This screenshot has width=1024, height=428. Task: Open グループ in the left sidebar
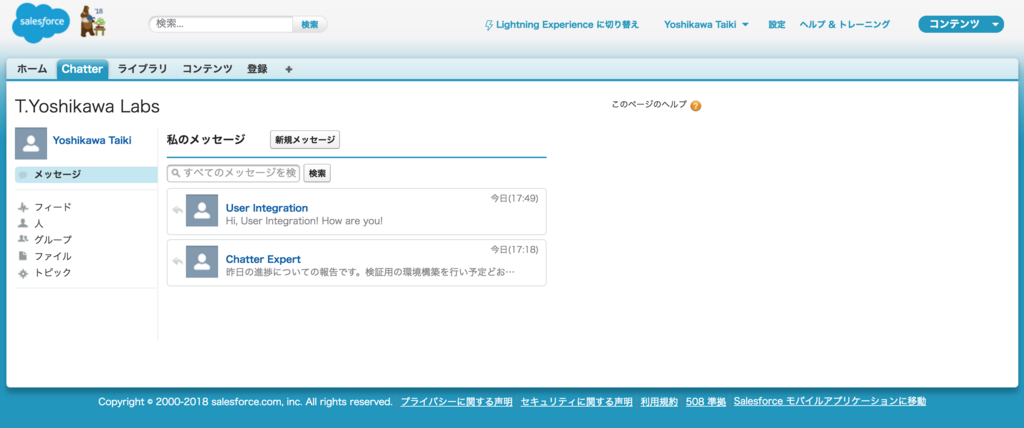[x=53, y=240]
